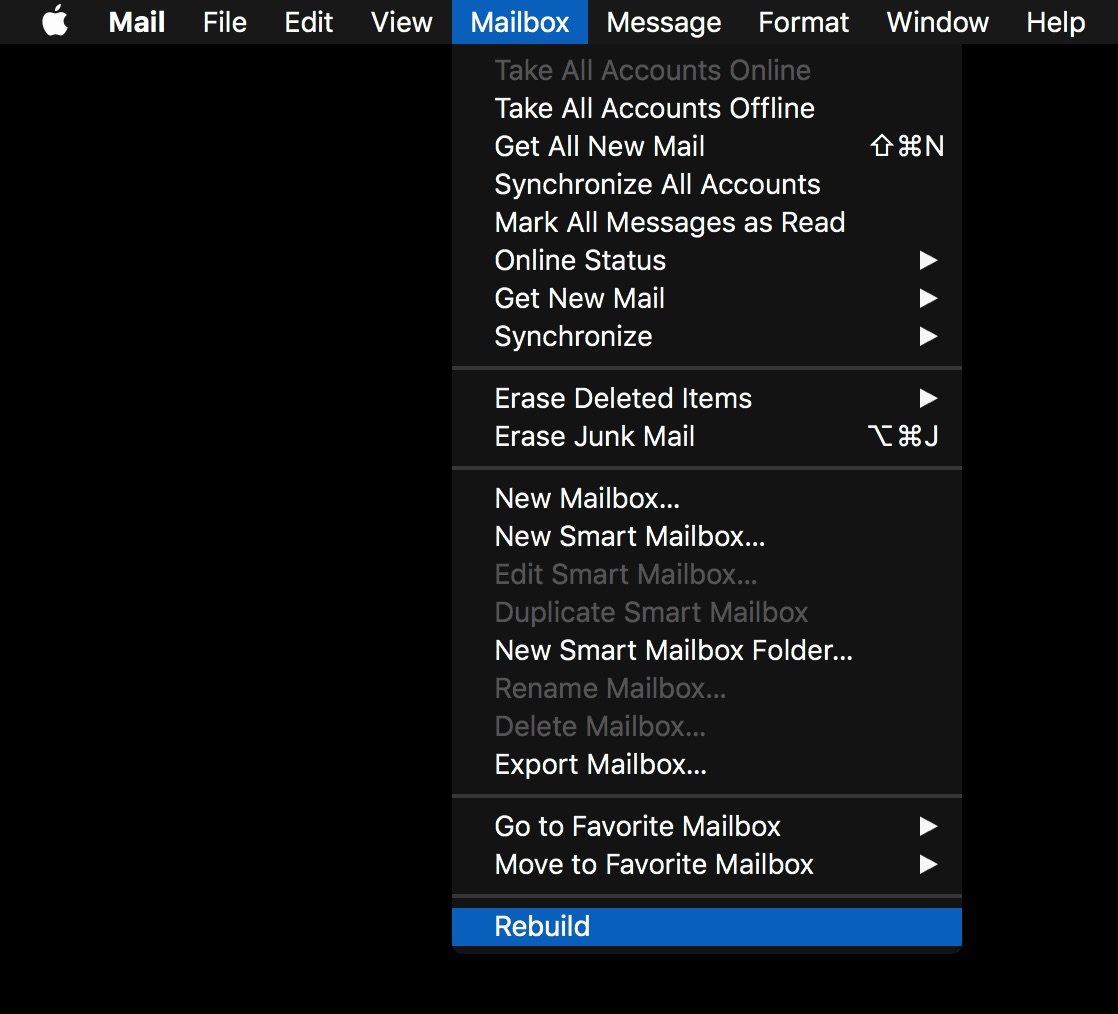
Task: Select Mark All Messages as Read
Action: pos(707,222)
